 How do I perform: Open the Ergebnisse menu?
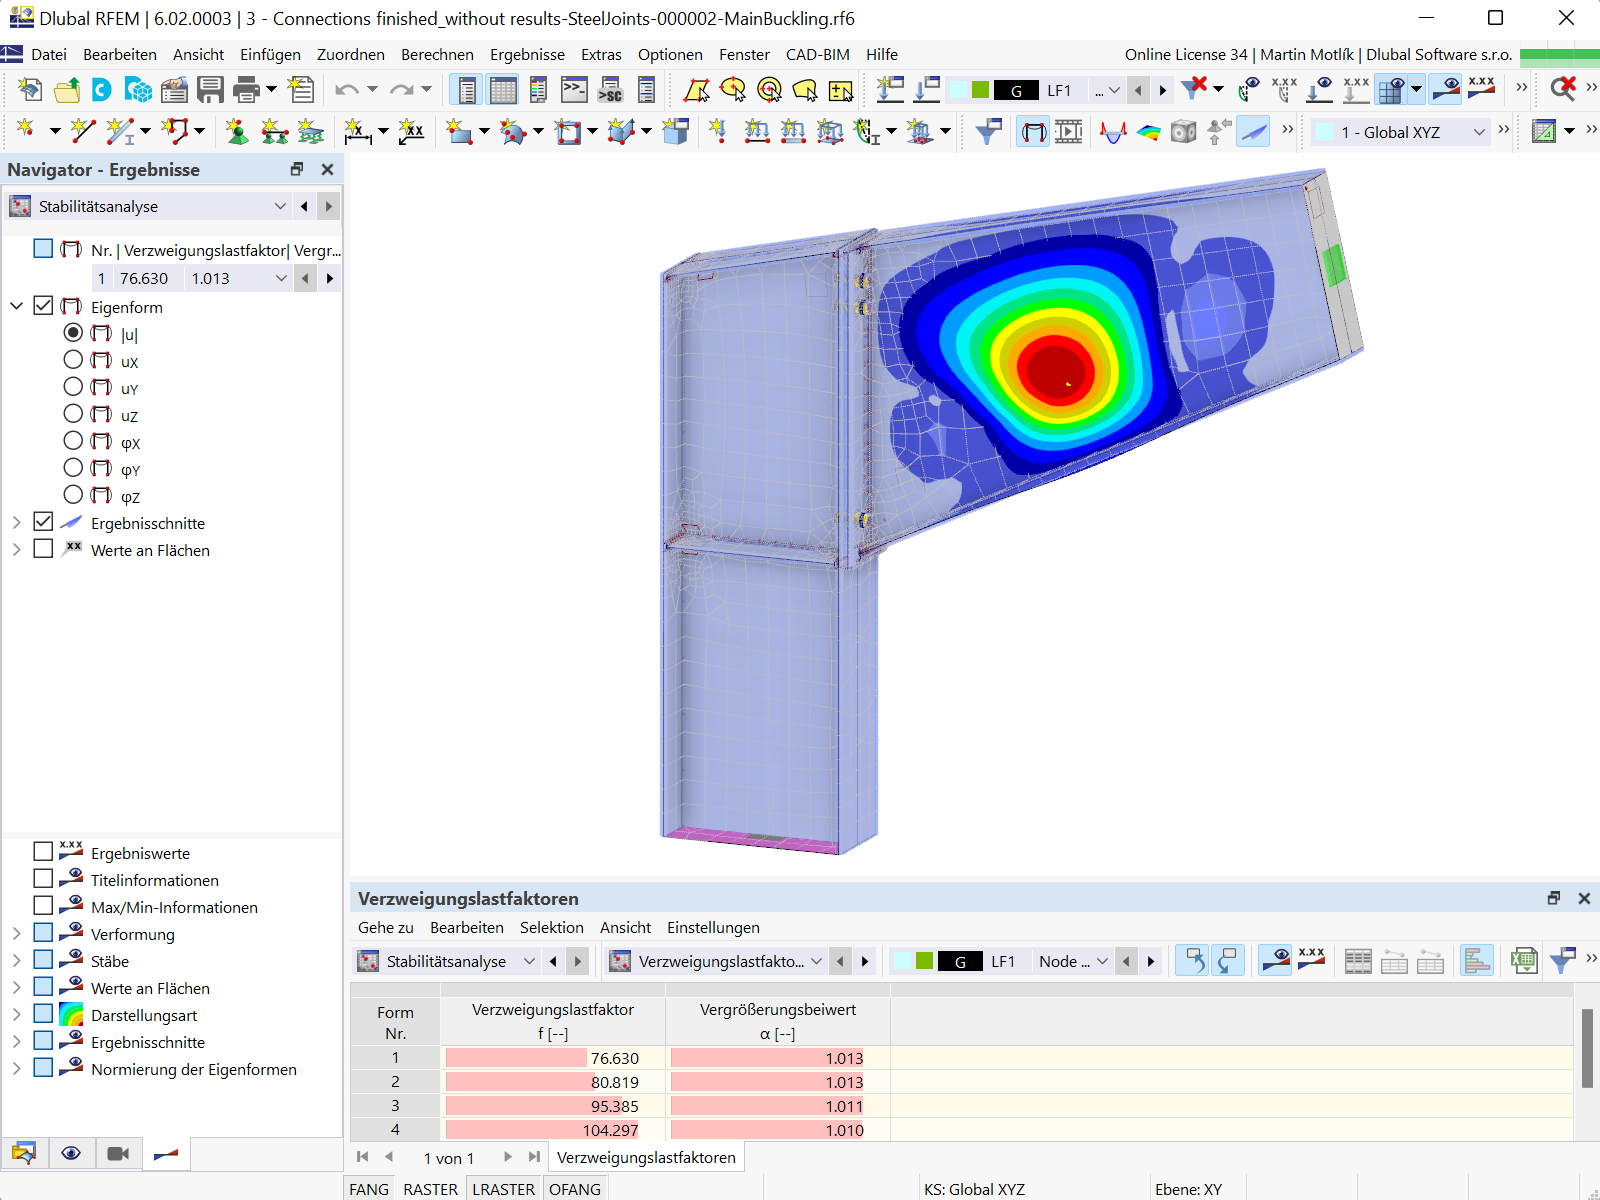tap(527, 54)
